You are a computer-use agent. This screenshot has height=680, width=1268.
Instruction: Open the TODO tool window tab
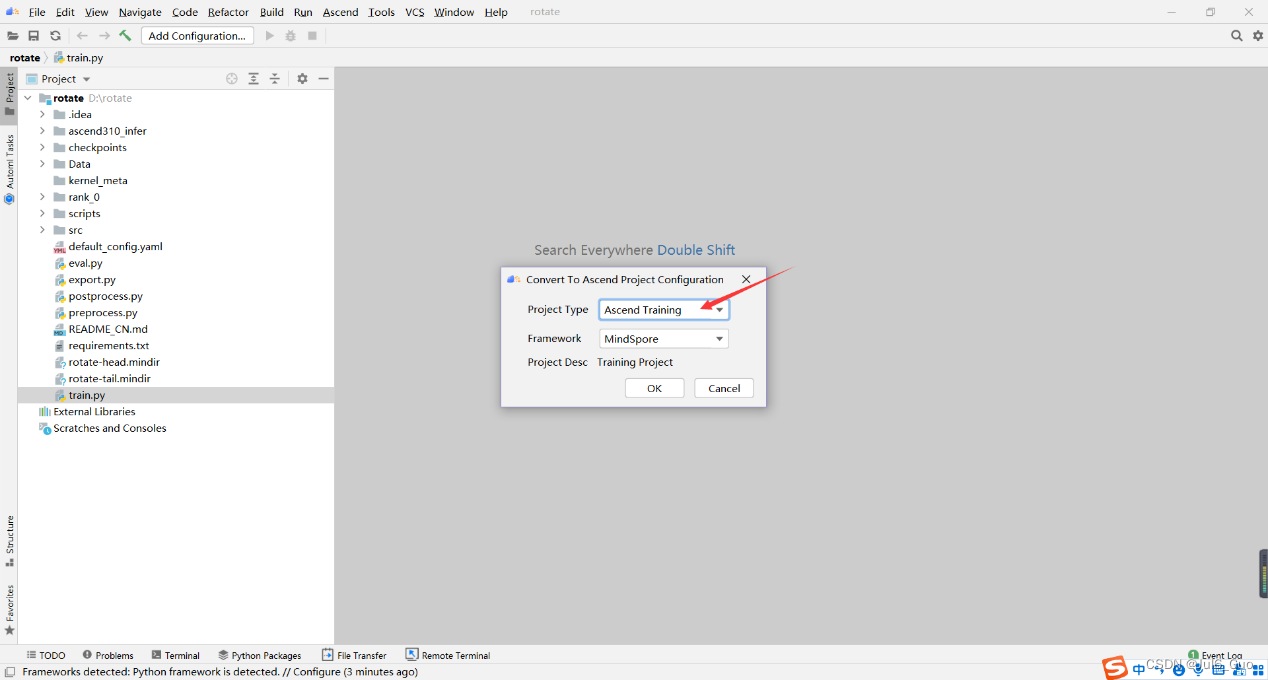(46, 656)
